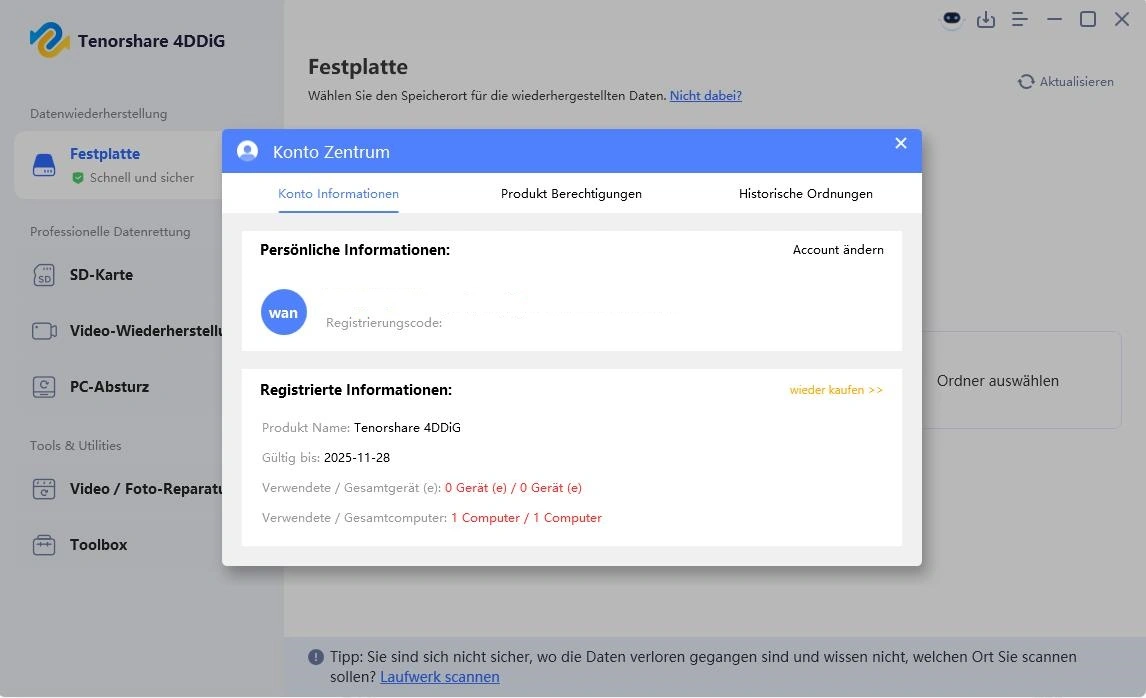
Task: Close the Konto Zentrum dialog
Action: pos(901,144)
